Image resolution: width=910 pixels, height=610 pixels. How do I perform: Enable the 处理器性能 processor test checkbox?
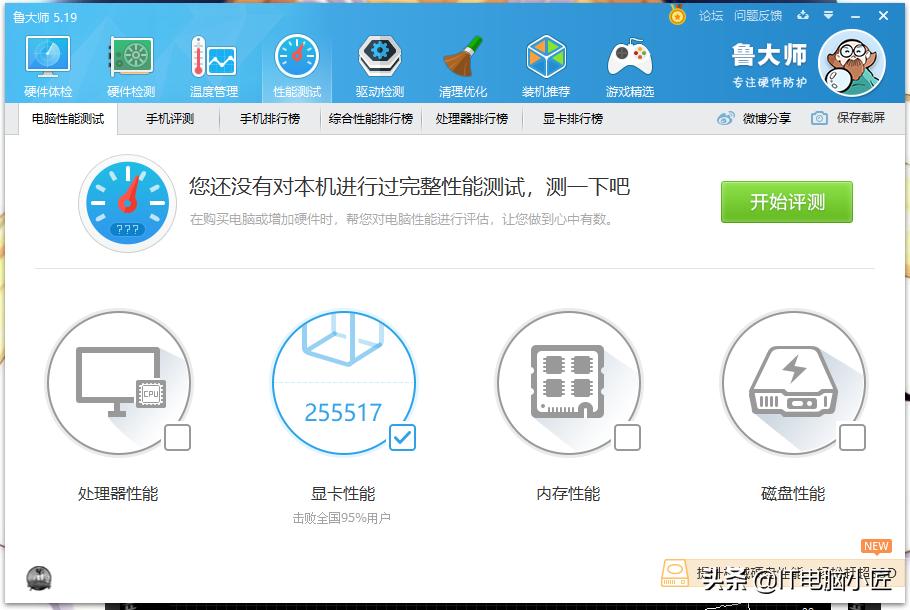(178, 438)
